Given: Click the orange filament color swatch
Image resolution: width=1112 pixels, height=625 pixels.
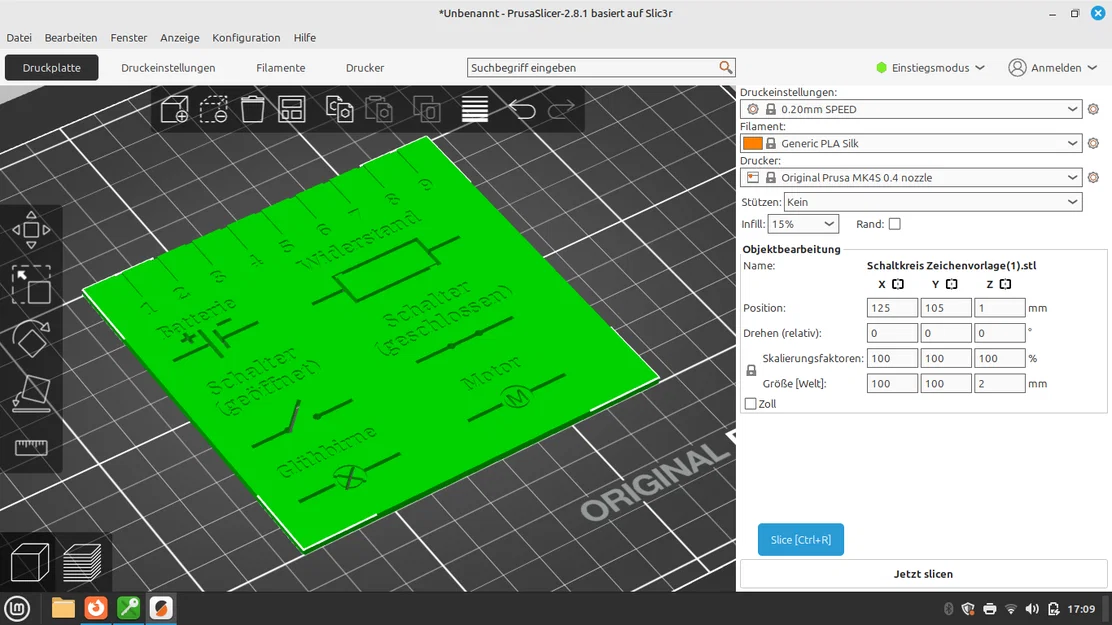Looking at the screenshot, I should point(752,143).
